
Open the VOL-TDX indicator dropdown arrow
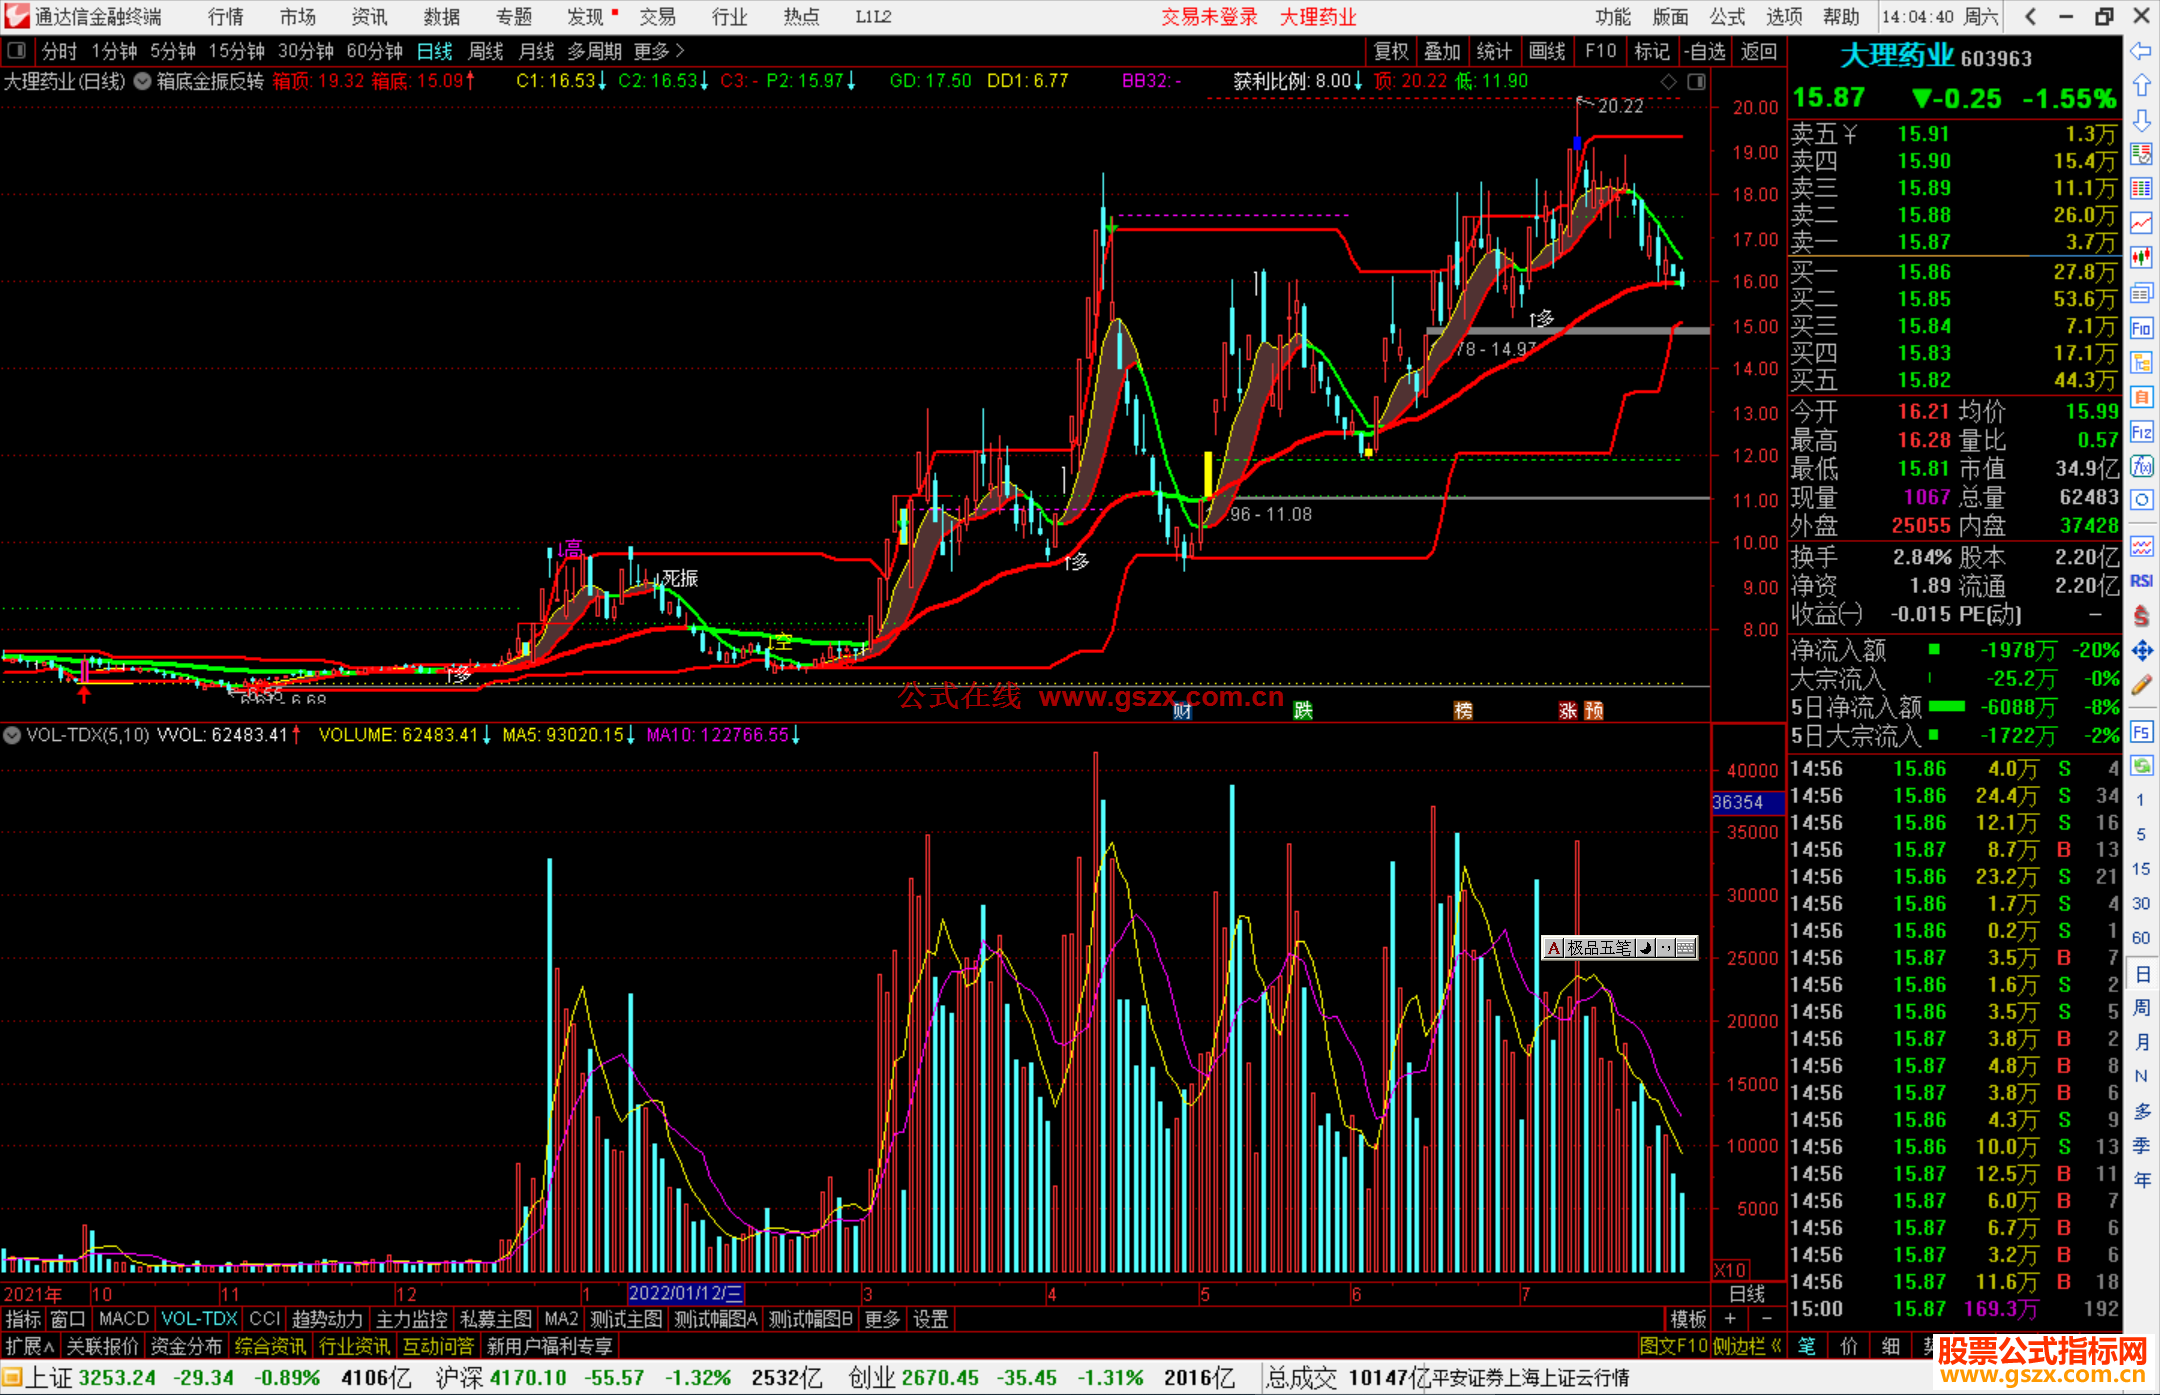pos(12,735)
